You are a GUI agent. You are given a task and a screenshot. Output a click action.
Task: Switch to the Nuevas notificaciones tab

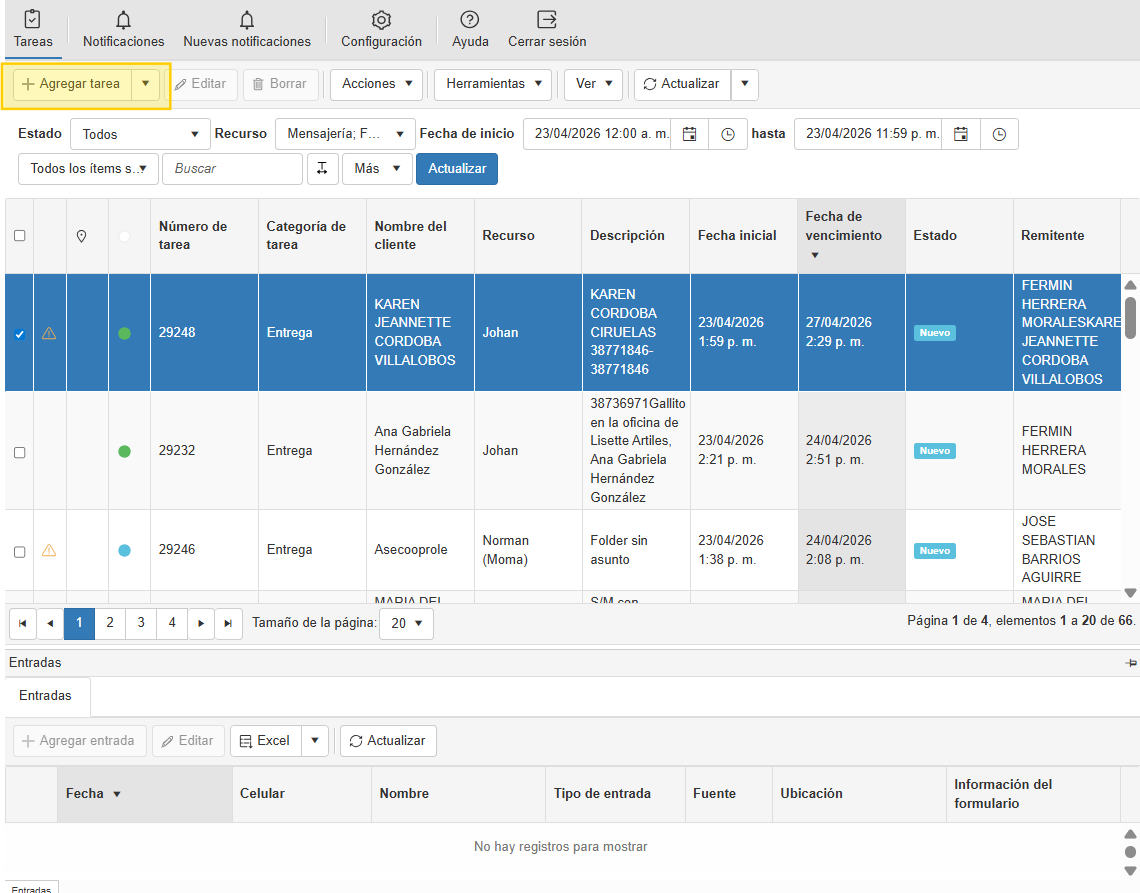click(x=247, y=30)
